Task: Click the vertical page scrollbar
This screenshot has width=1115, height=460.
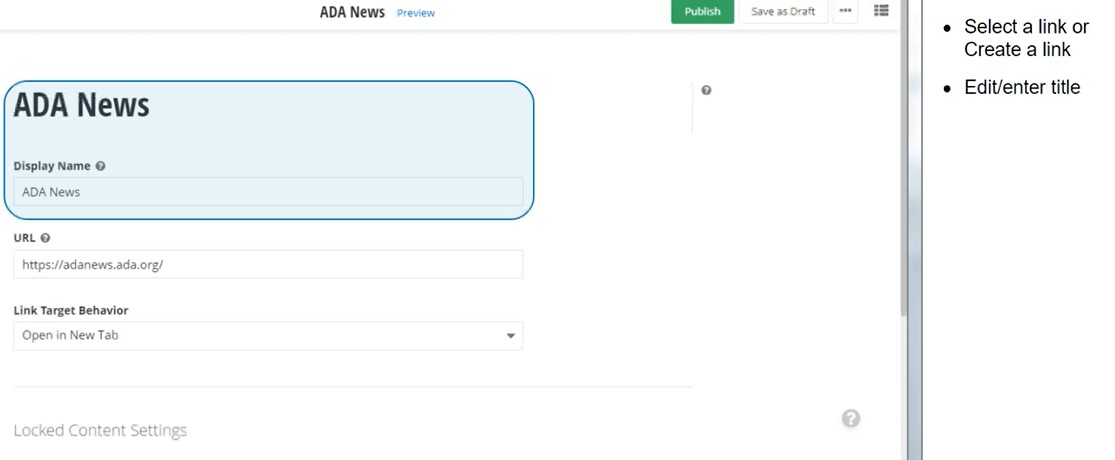Action: tap(904, 159)
